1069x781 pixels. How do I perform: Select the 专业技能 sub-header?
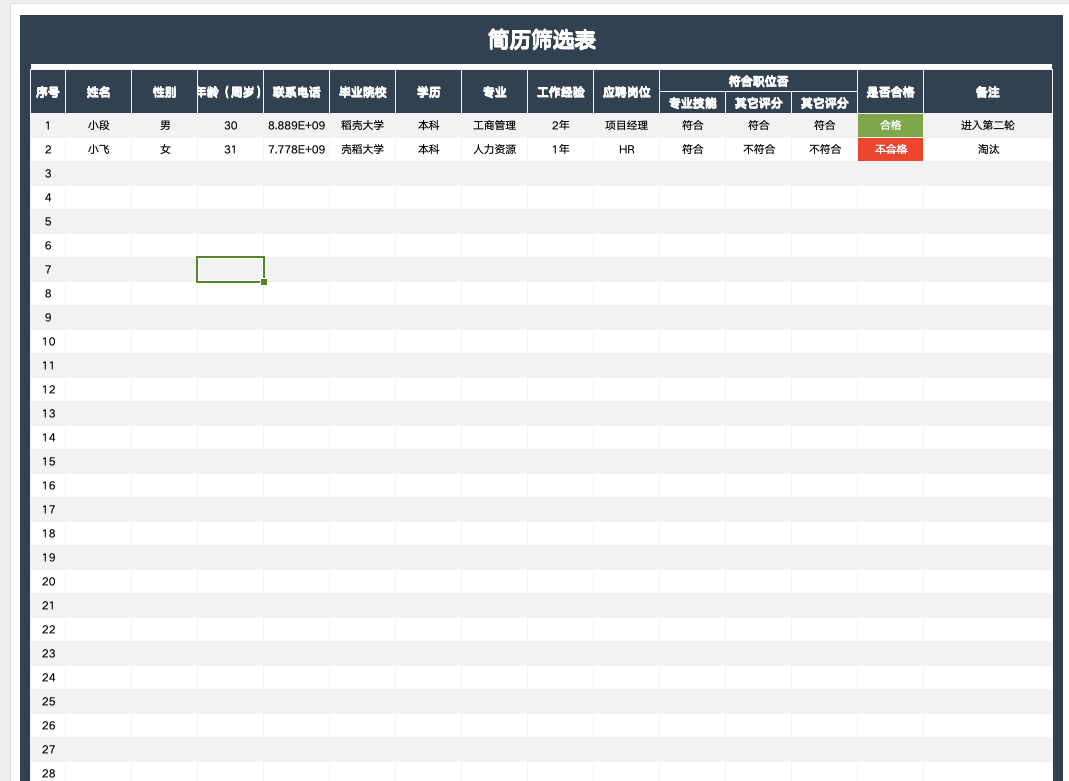693,103
